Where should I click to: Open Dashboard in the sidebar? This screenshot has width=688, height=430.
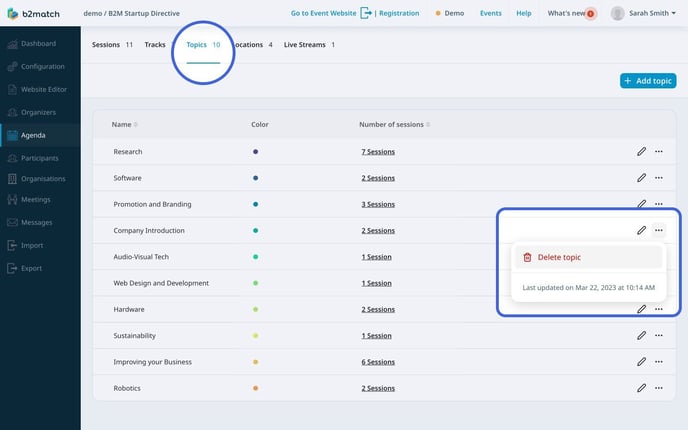(40, 43)
